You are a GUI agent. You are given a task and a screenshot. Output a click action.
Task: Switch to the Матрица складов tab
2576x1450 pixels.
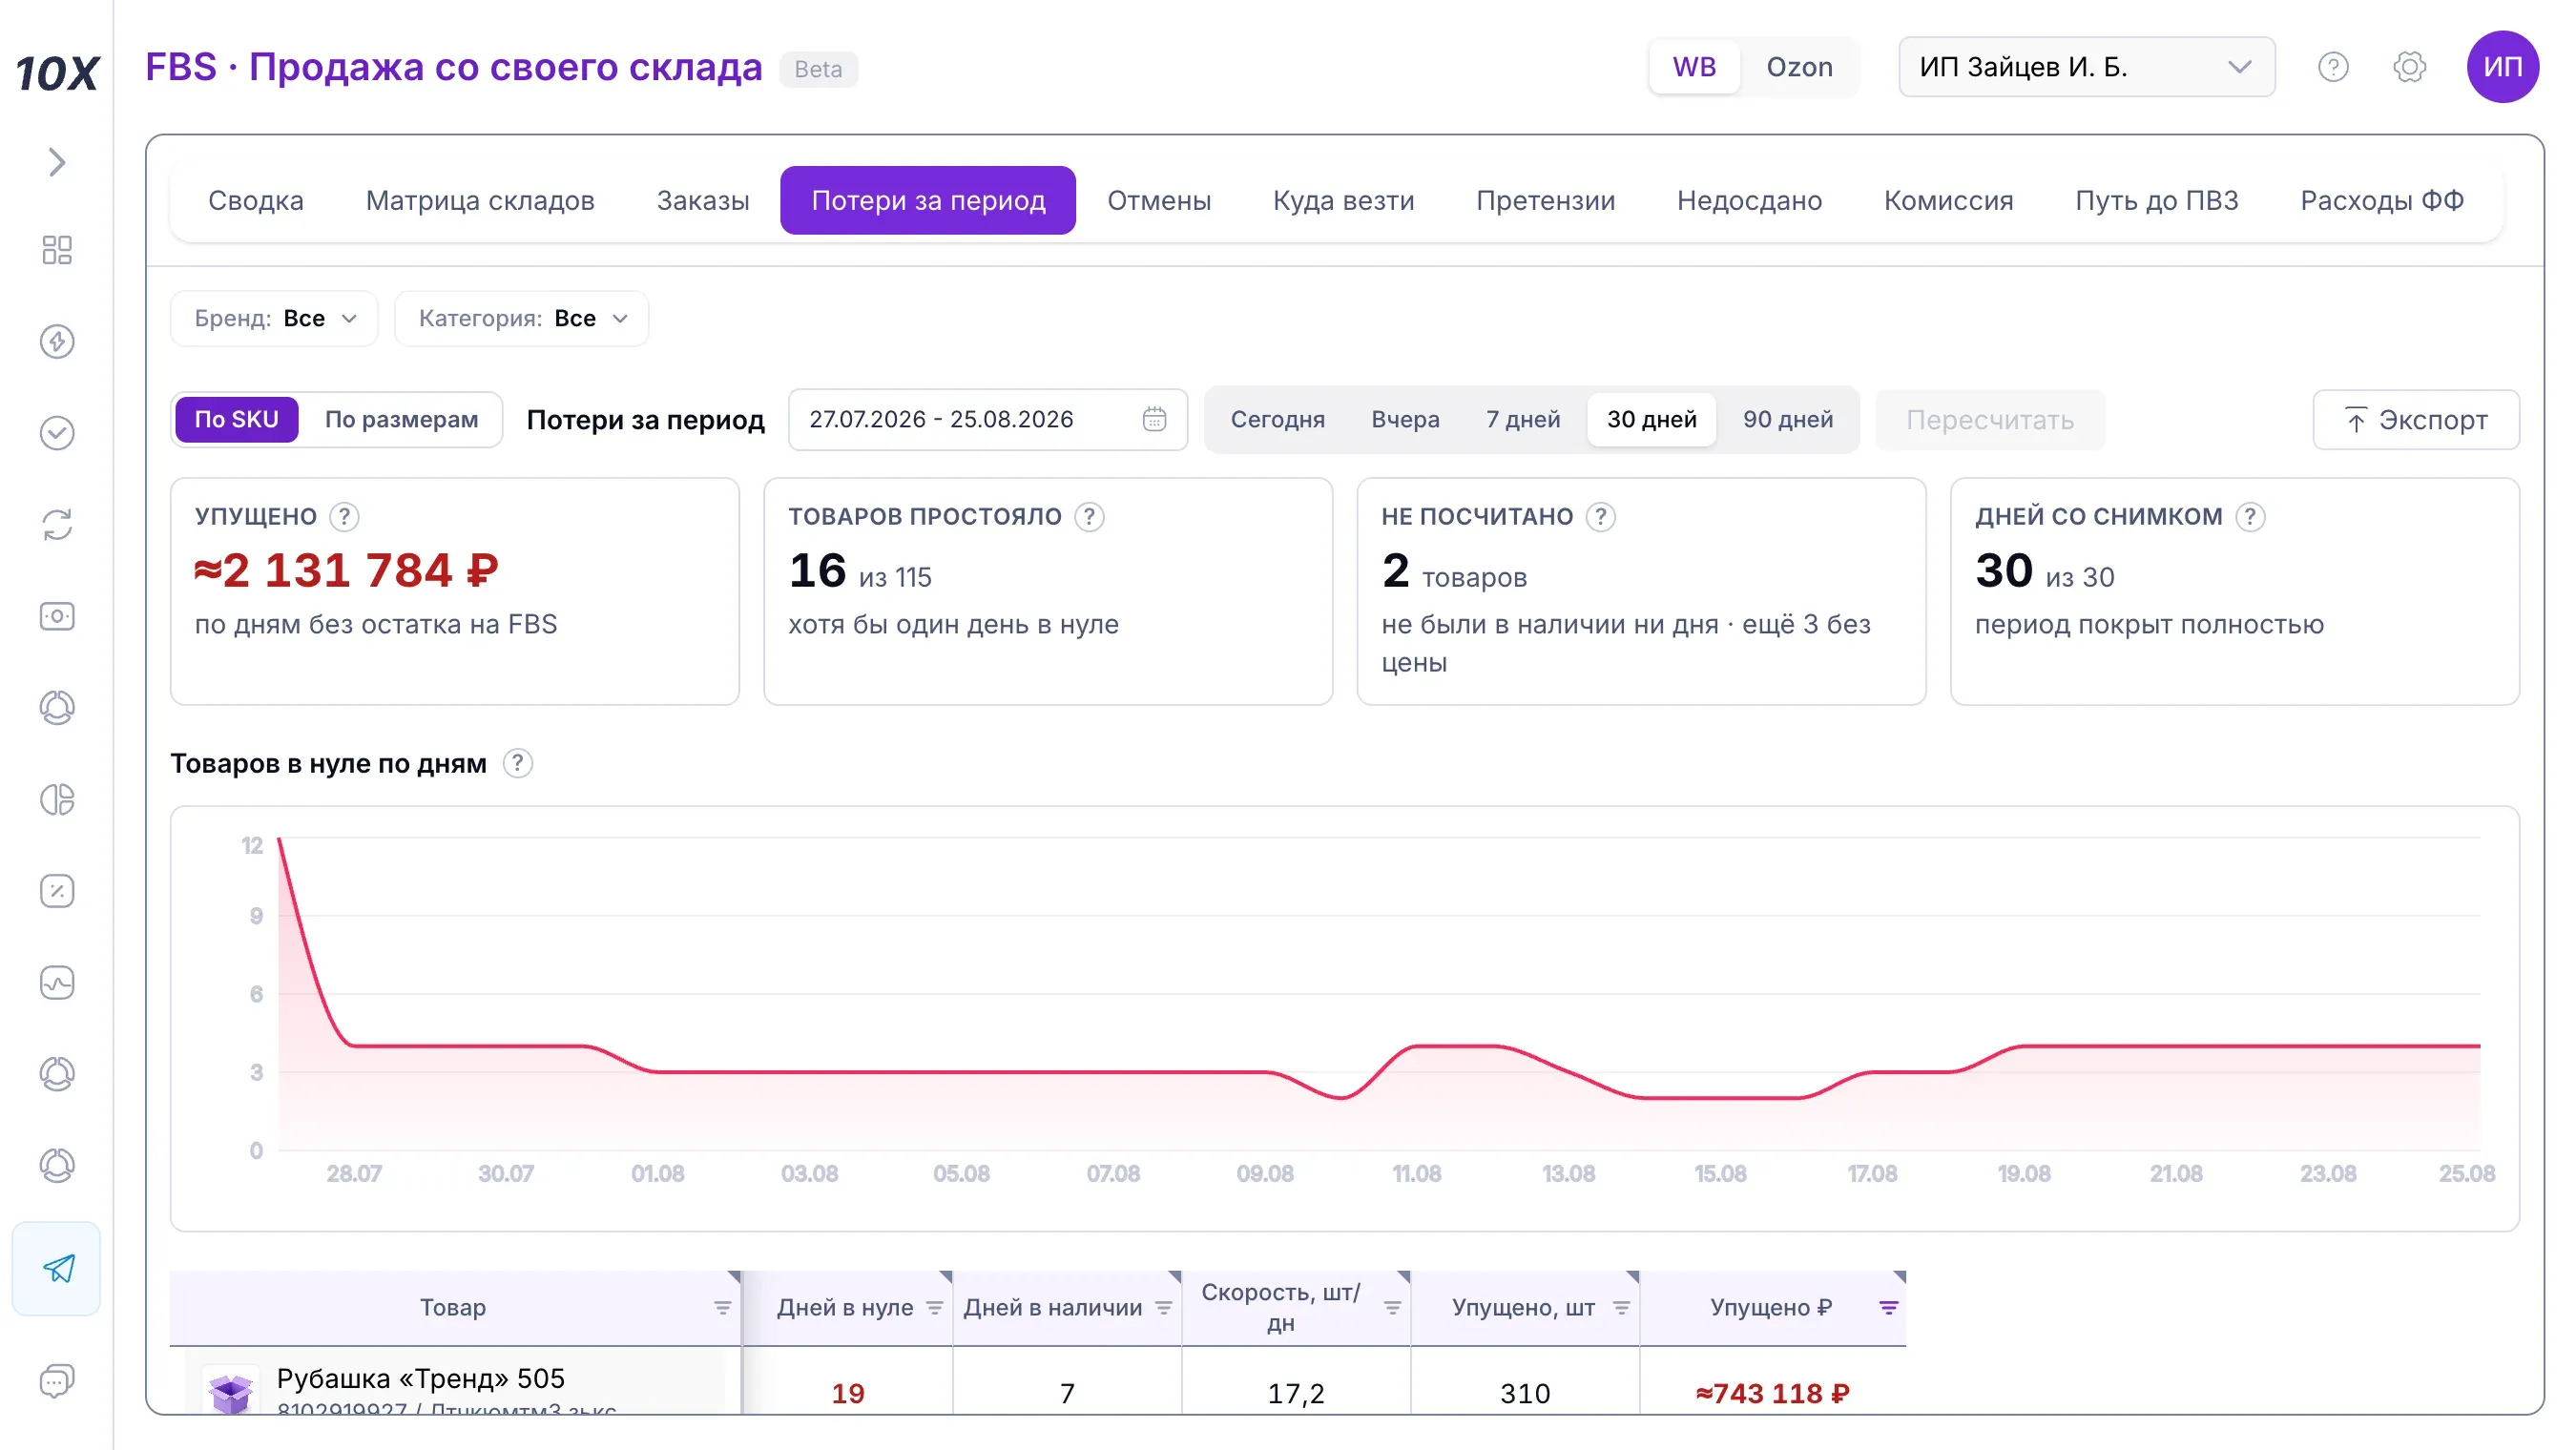click(x=480, y=200)
